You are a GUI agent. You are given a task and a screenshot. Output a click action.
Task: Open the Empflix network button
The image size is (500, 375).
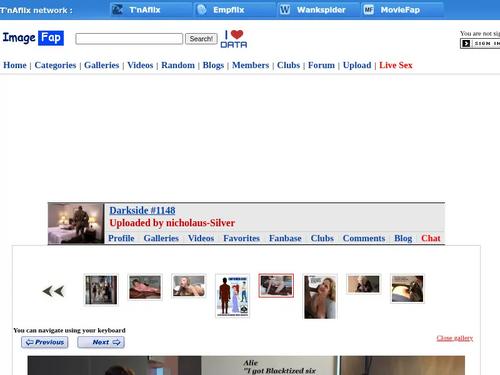pos(235,10)
